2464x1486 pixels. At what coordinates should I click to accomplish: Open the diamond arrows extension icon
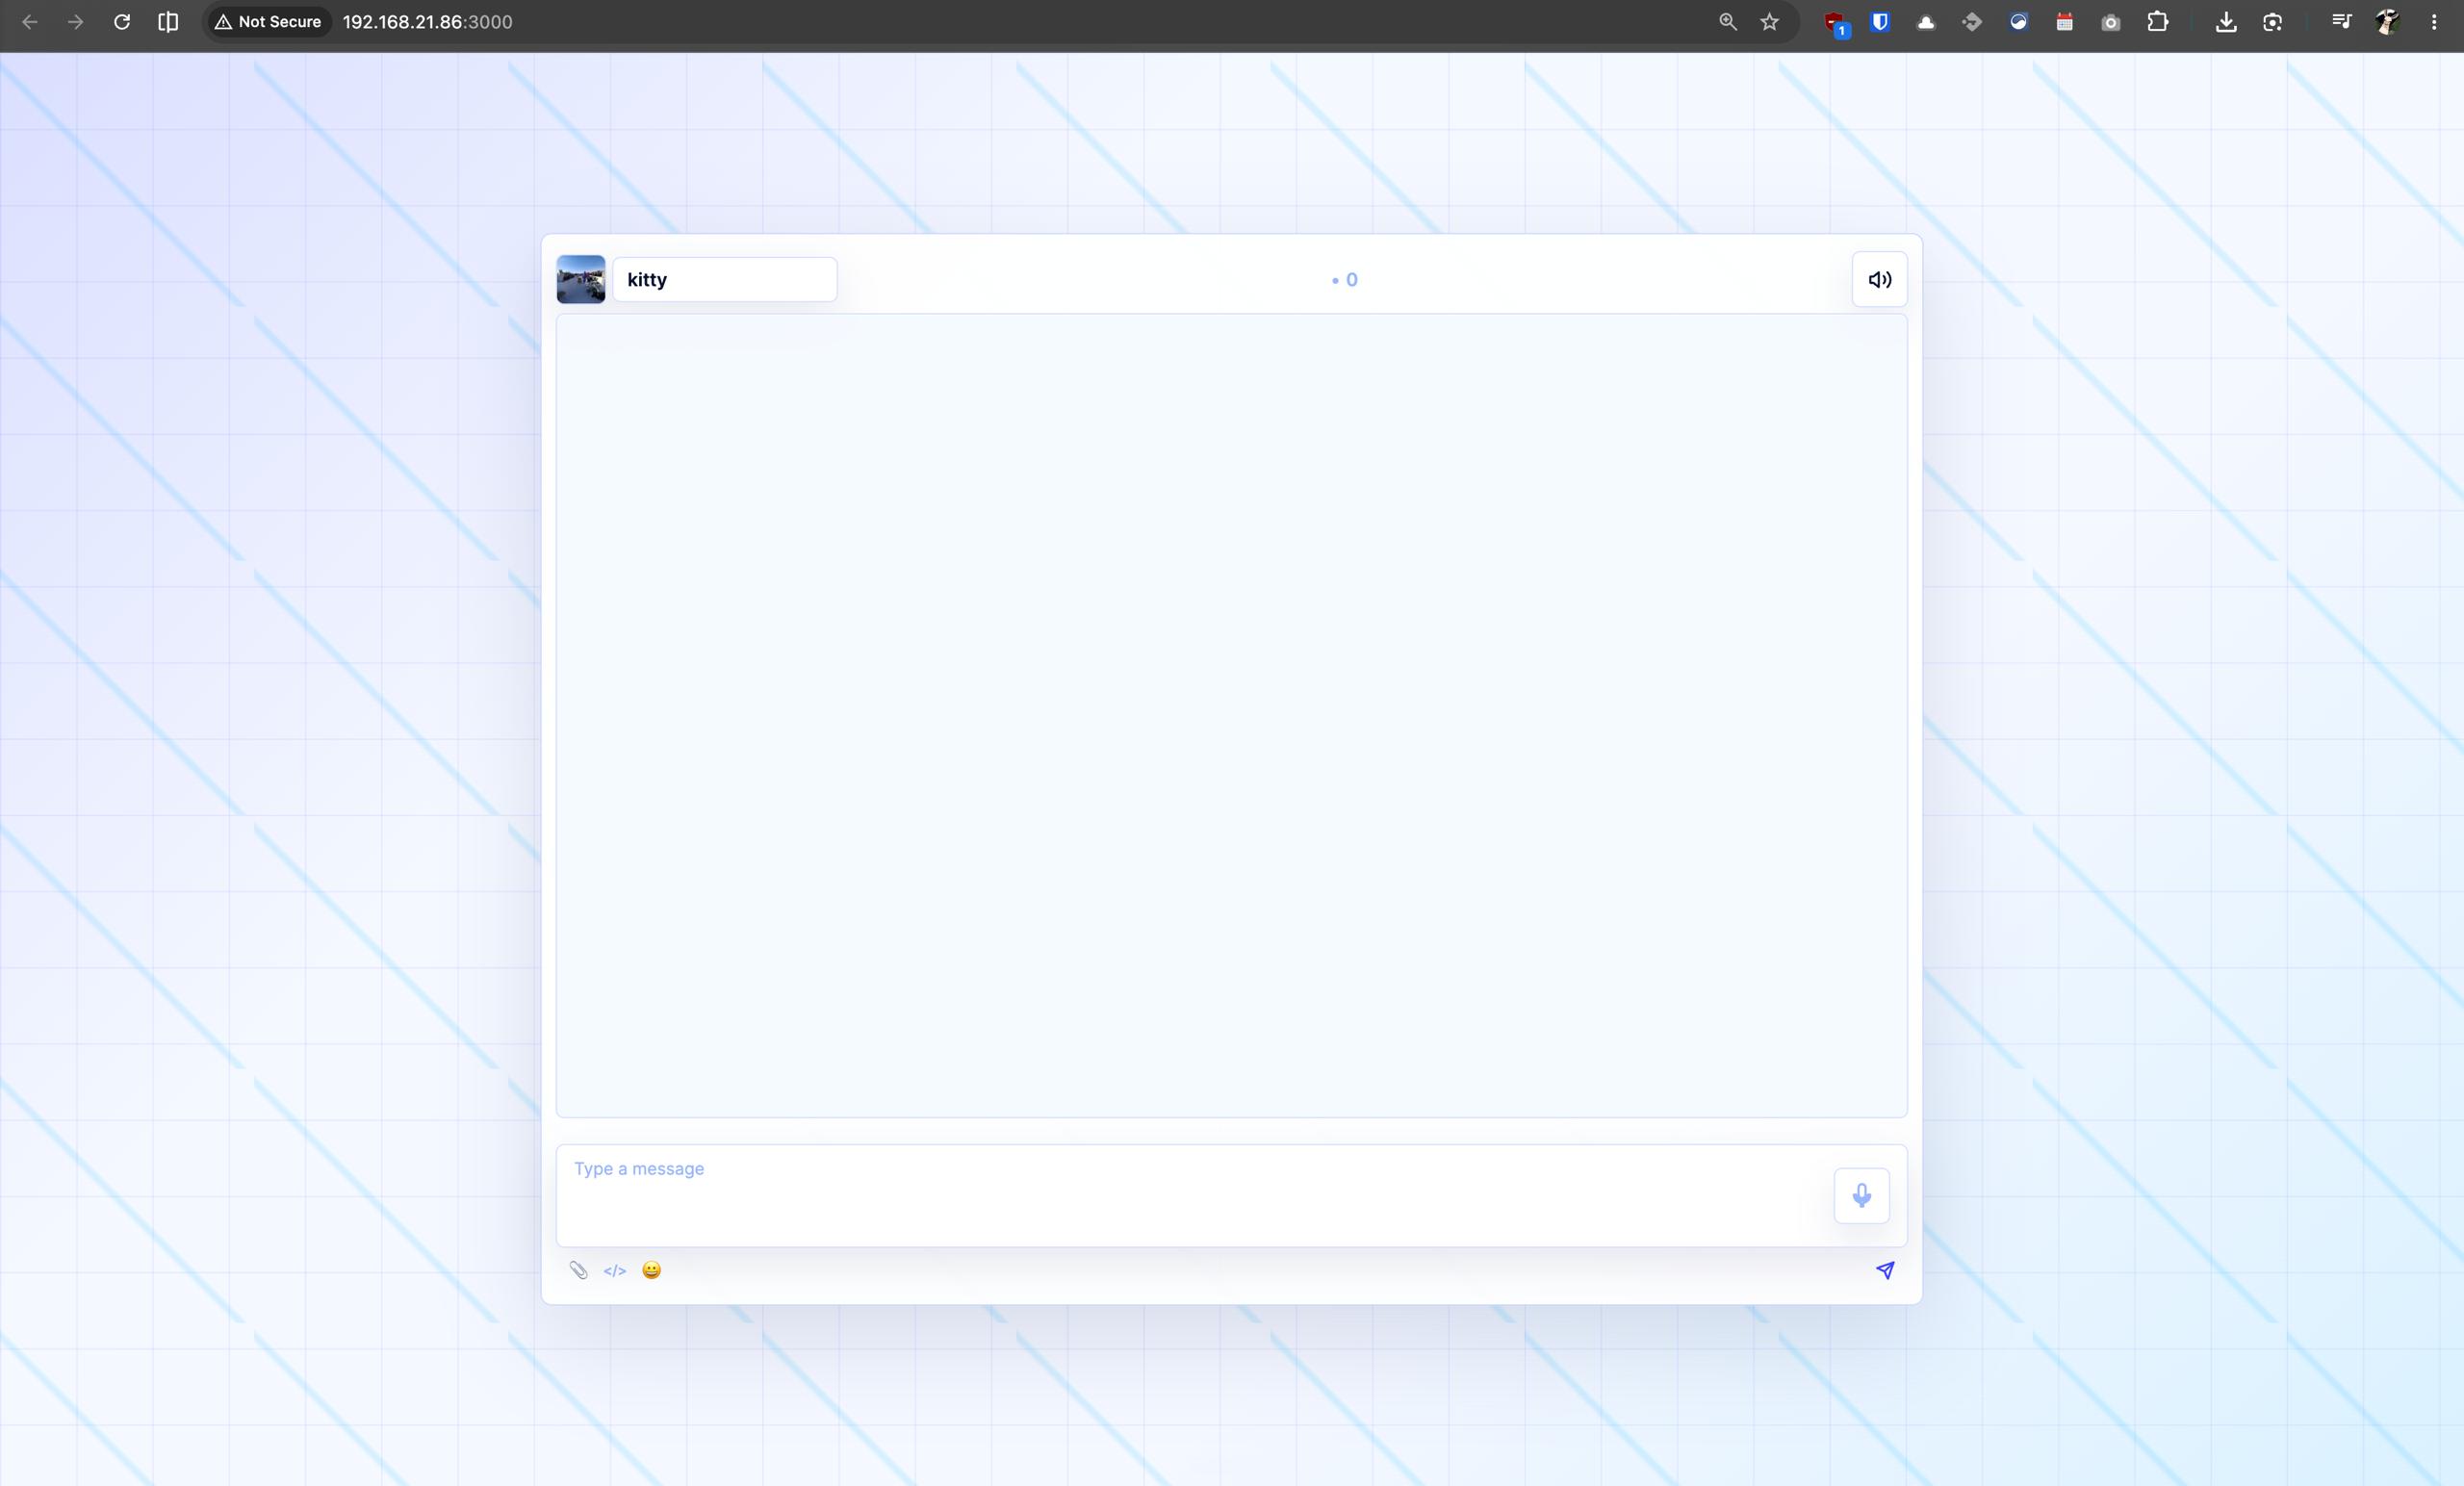1972,22
